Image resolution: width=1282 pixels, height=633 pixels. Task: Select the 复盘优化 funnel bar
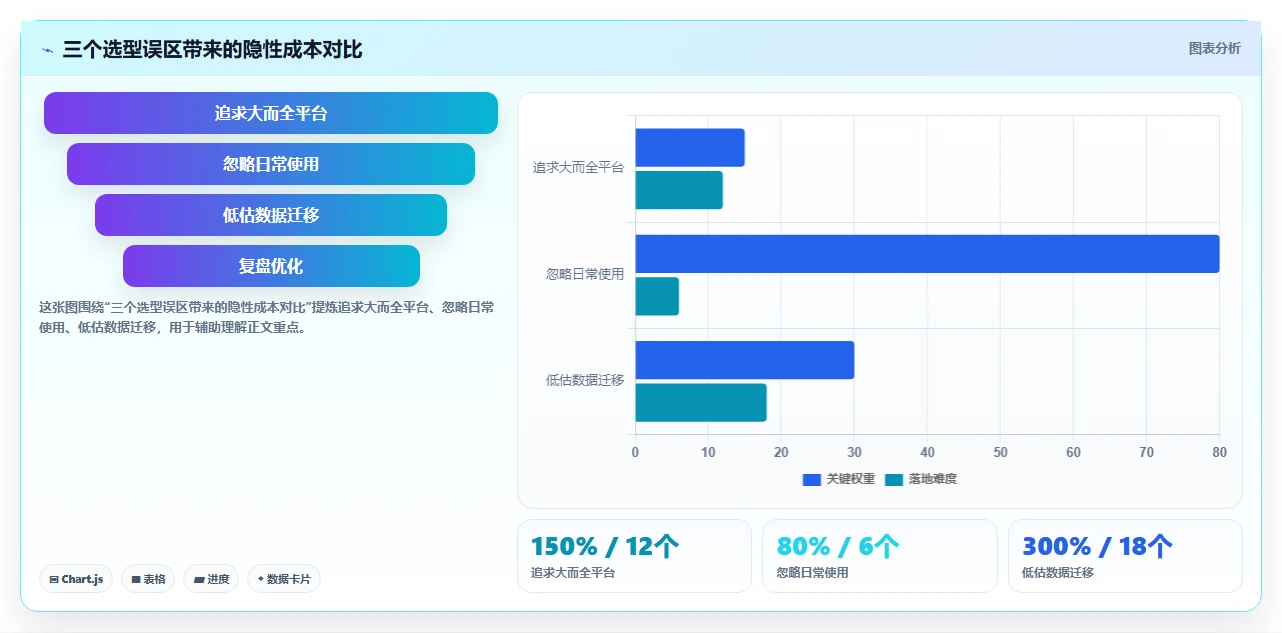pos(271,266)
